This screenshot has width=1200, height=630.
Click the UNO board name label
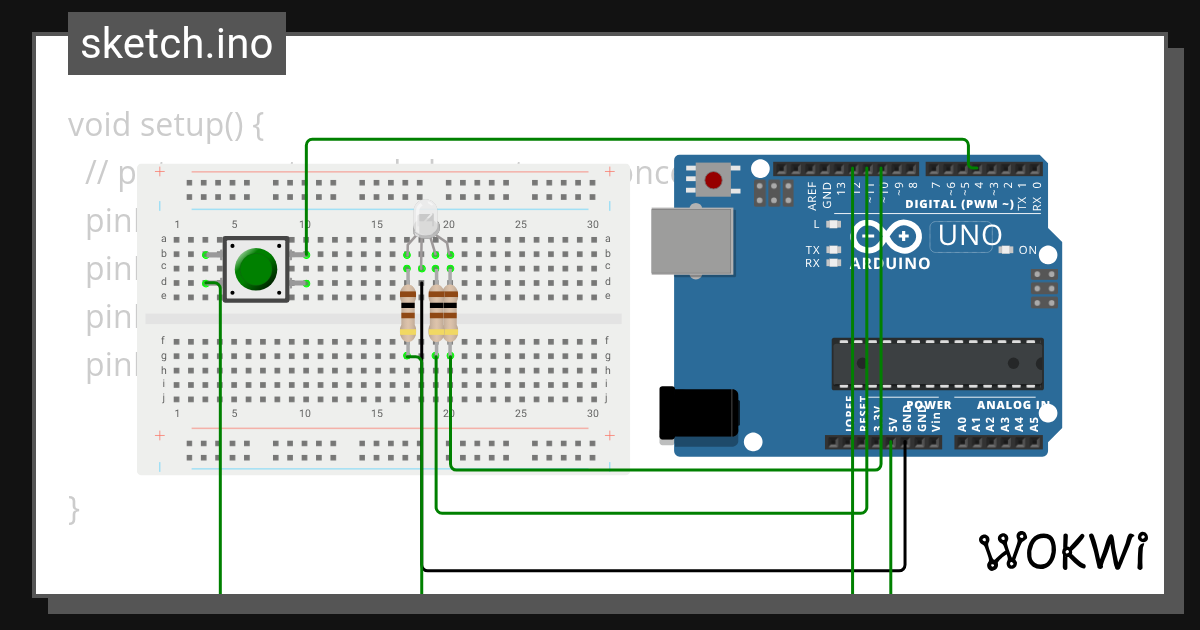(x=966, y=234)
